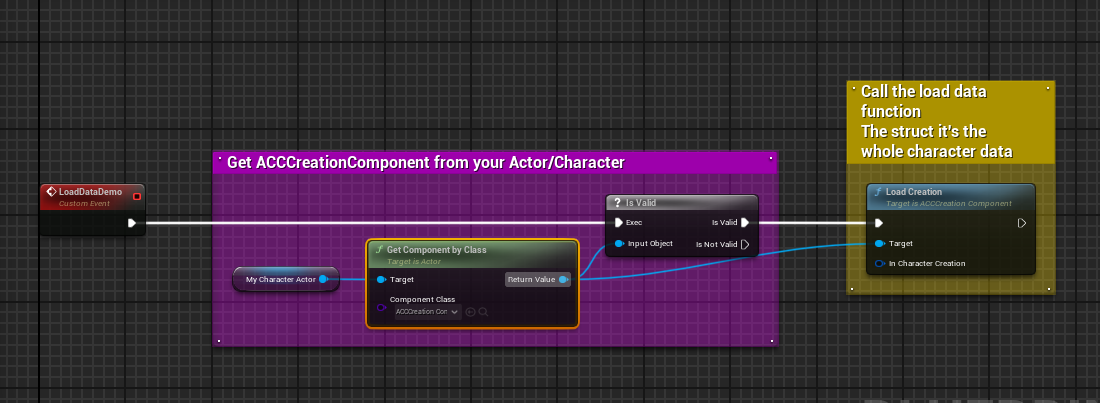Click the use-selected-asset arrow icon

tap(470, 312)
